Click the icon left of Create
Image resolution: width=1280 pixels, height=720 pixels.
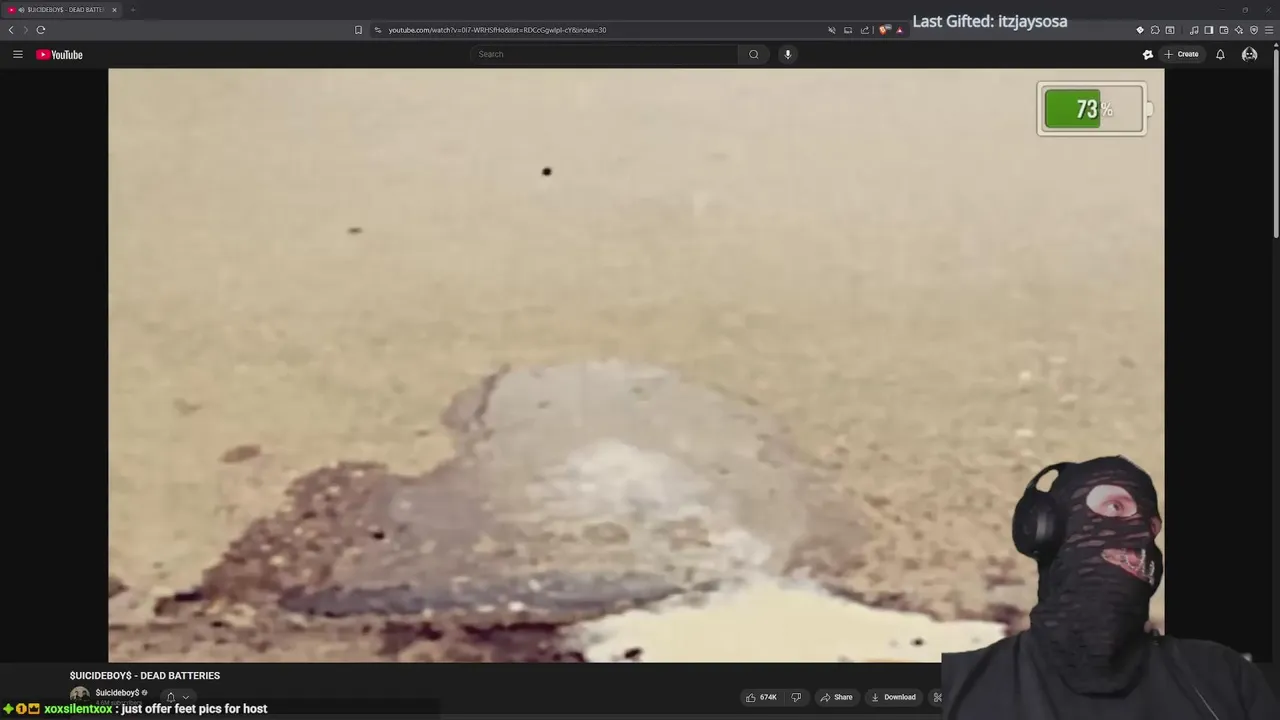(x=1148, y=54)
